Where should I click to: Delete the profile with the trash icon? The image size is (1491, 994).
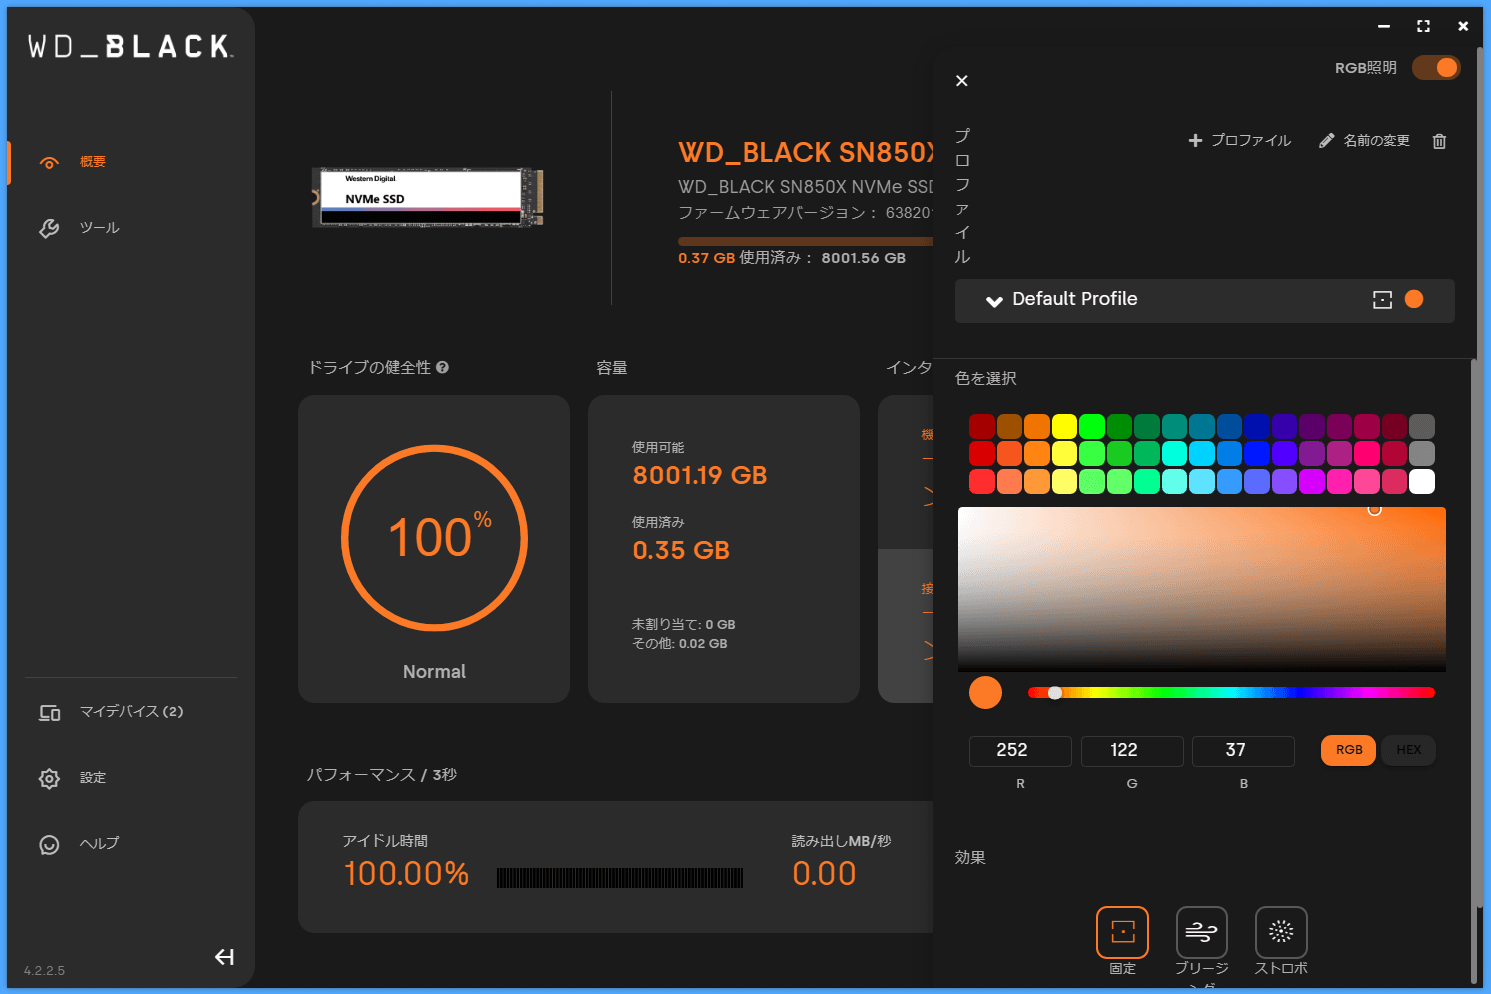1439,141
